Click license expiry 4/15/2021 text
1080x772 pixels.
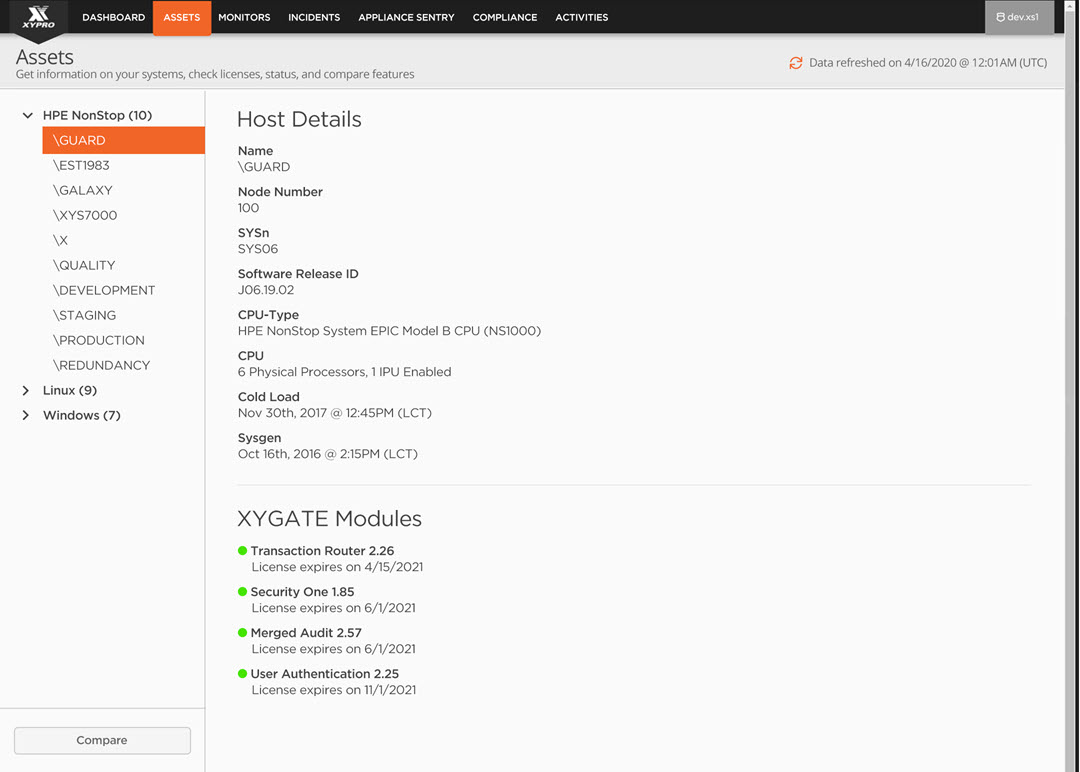[337, 567]
